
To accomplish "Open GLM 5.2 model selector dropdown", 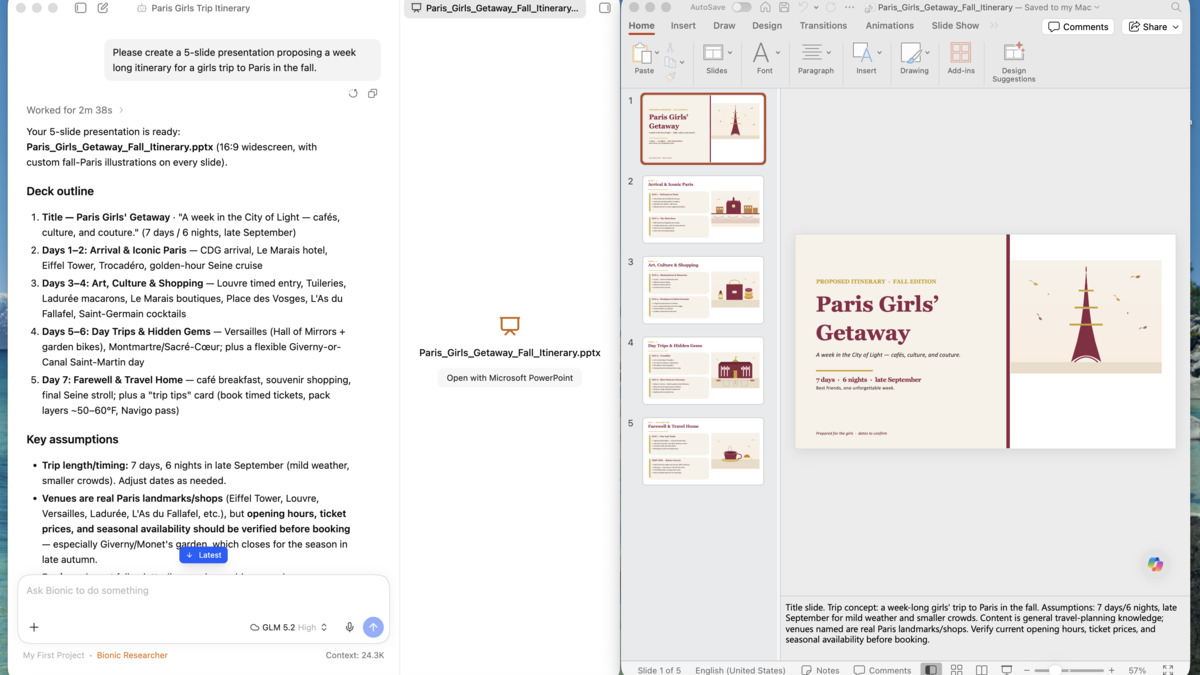I will click(x=289, y=627).
